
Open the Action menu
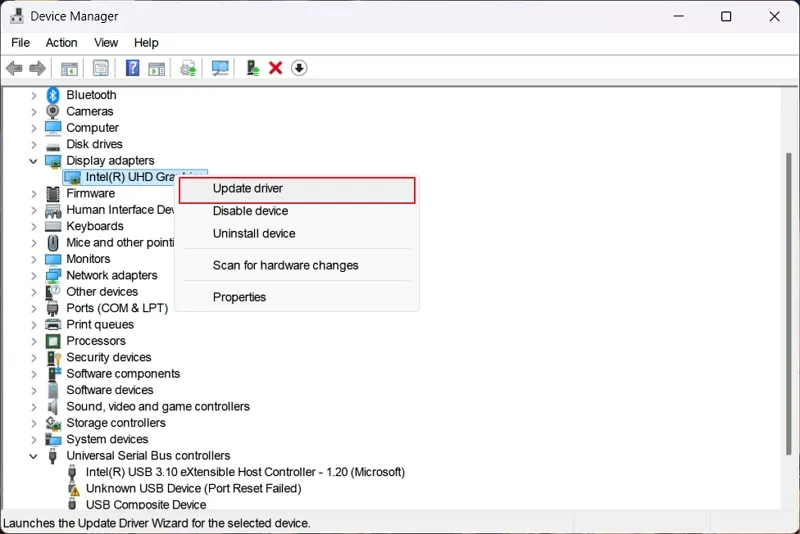(62, 43)
